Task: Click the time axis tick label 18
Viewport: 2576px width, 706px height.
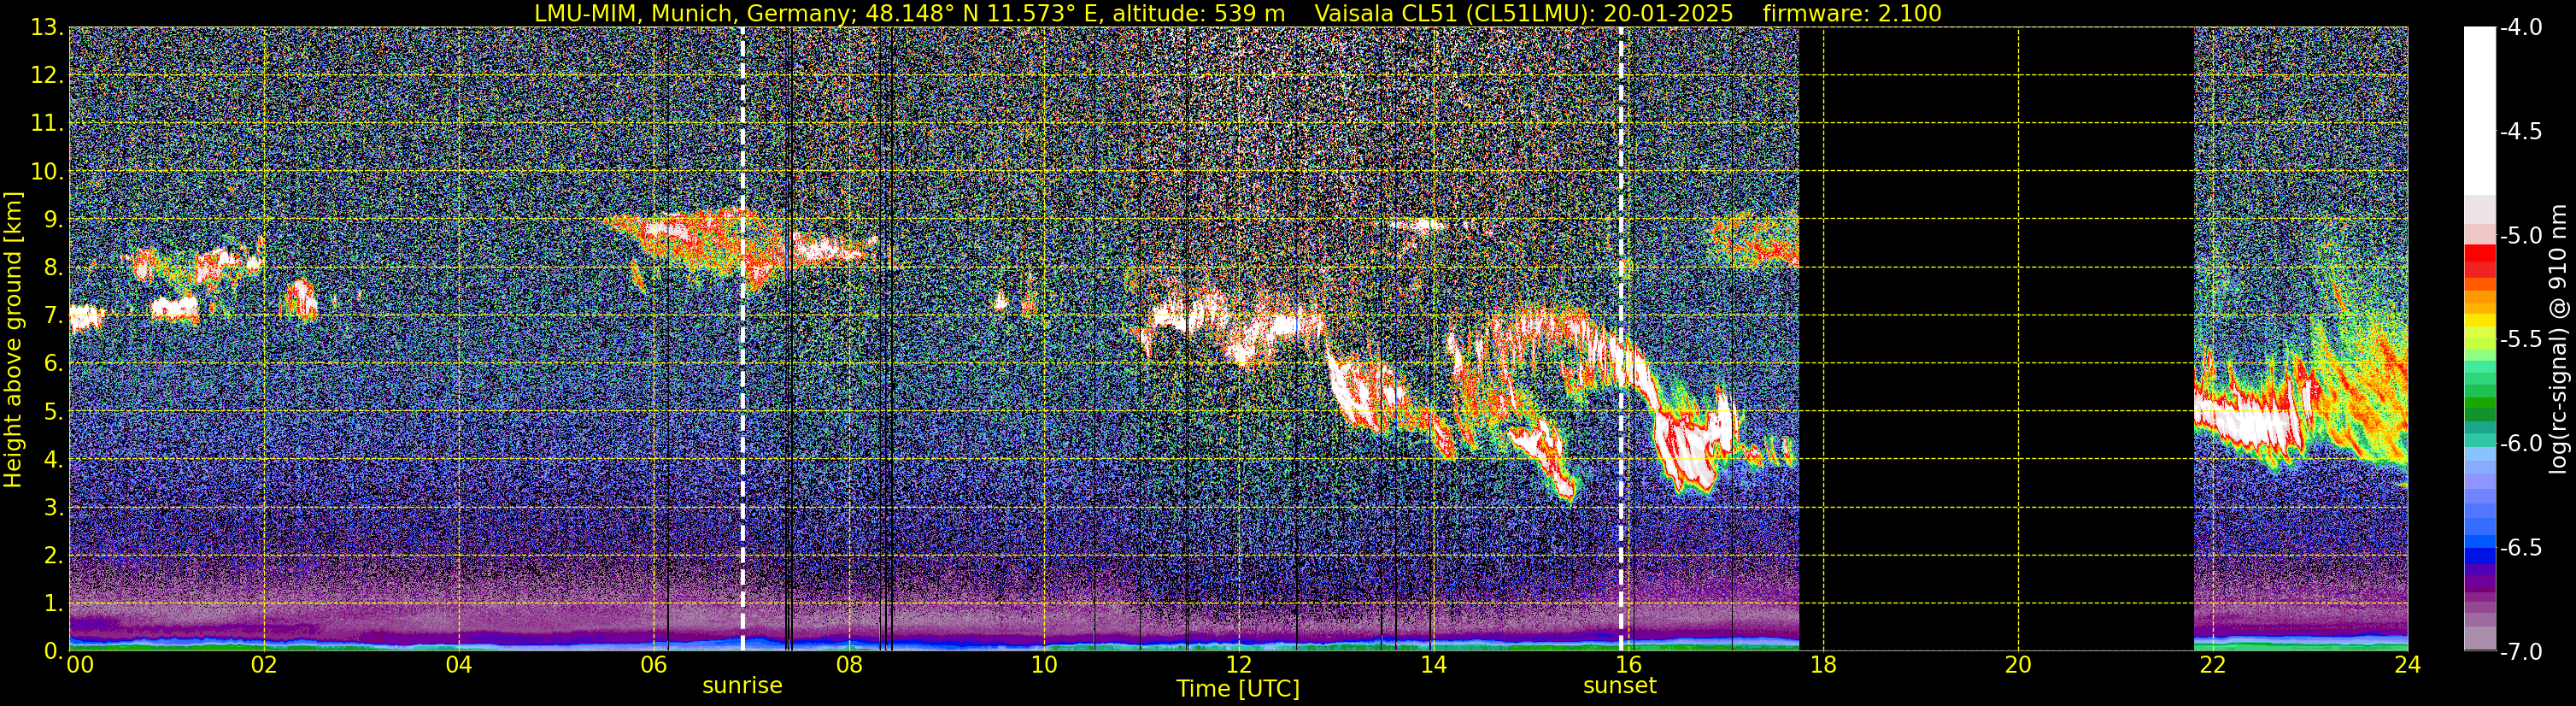Action: (x=1824, y=665)
